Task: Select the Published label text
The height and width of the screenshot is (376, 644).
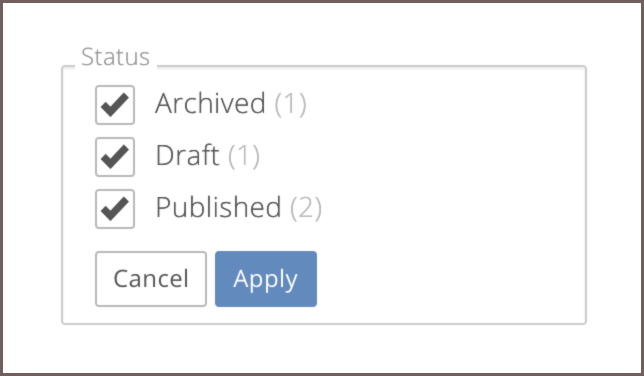Action: pos(218,207)
